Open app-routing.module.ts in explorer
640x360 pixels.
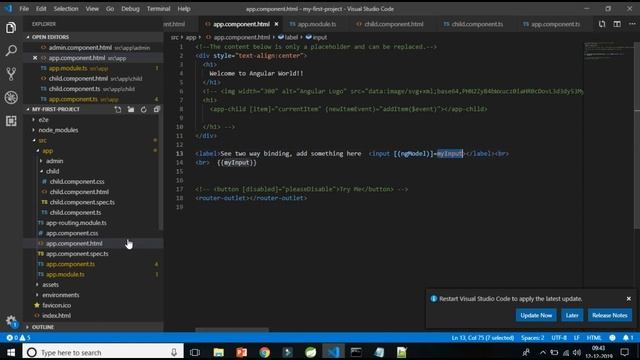pyautogui.click(x=76, y=223)
